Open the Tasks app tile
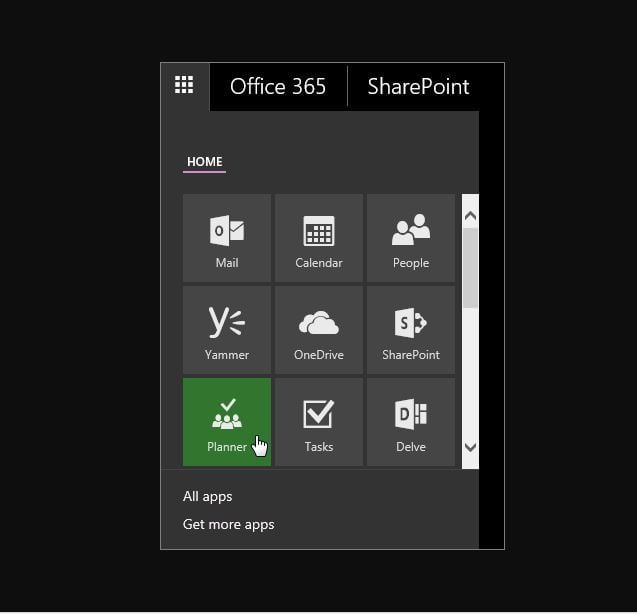 319,422
